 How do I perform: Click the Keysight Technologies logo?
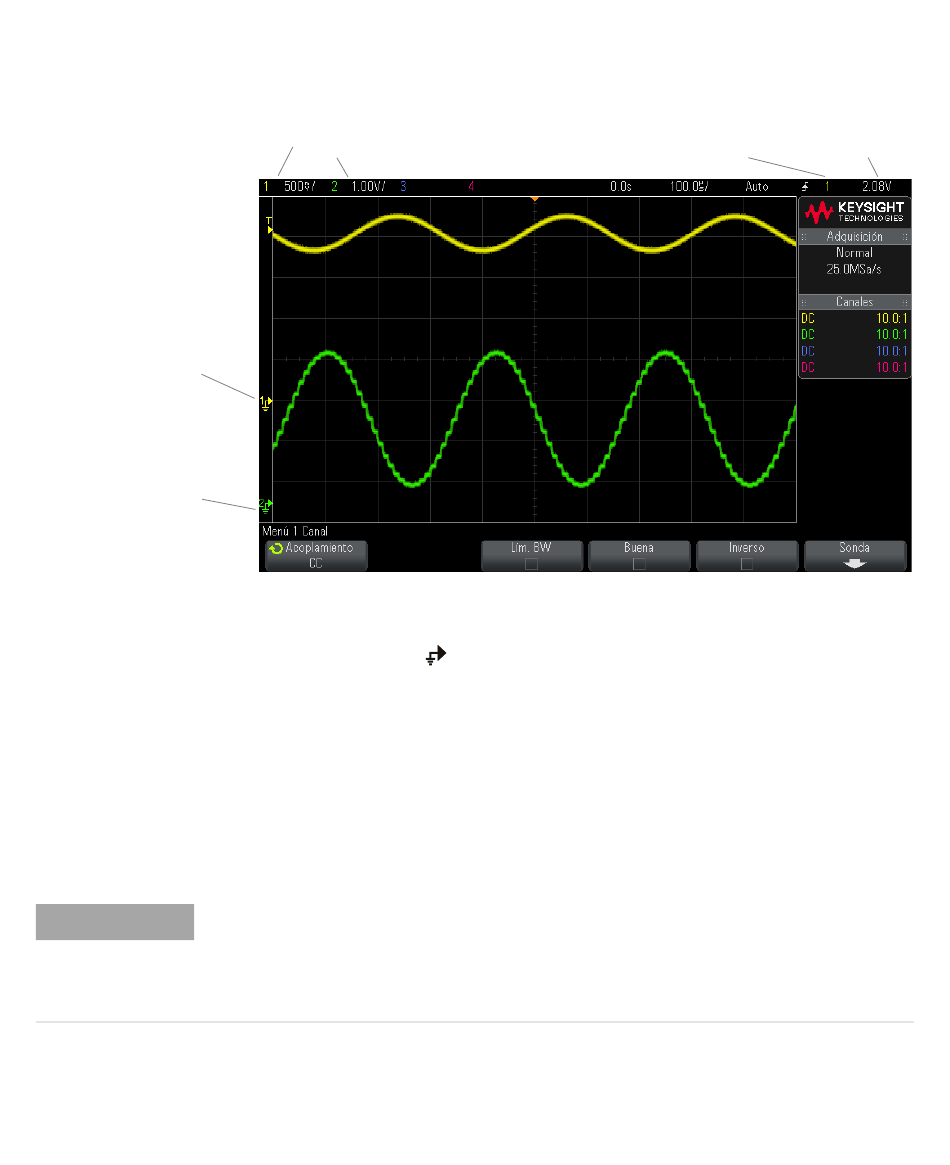pos(854,212)
